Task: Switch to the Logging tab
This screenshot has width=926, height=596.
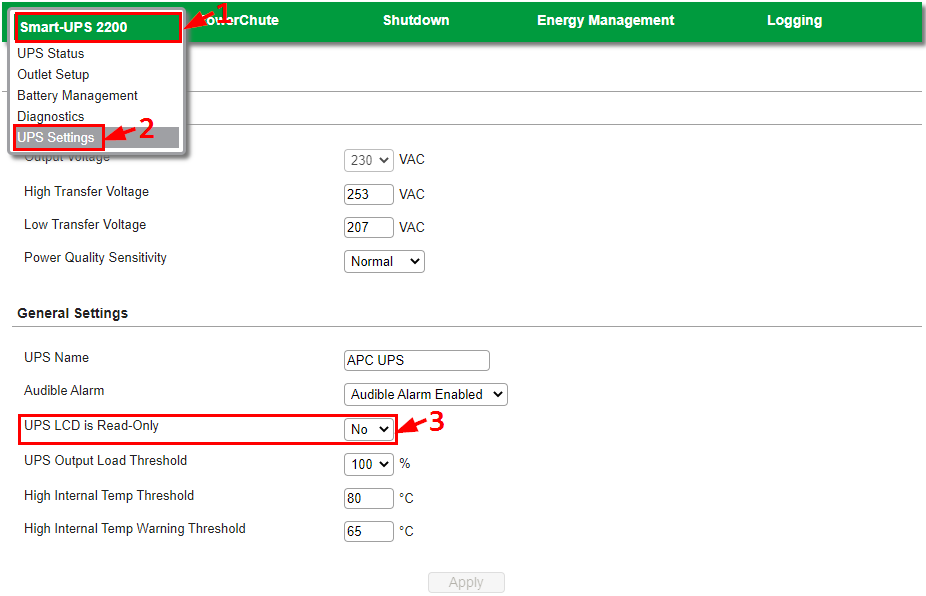Action: pyautogui.click(x=794, y=20)
